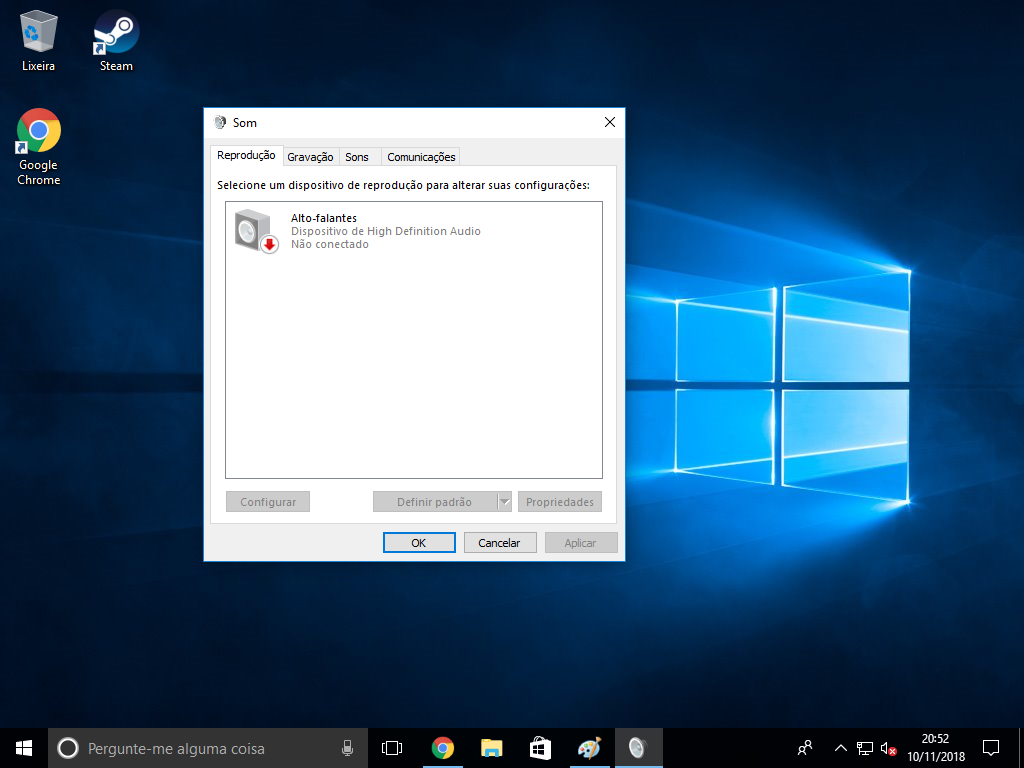The height and width of the screenshot is (768, 1024).
Task: Open the Task View button
Action: click(x=392, y=748)
